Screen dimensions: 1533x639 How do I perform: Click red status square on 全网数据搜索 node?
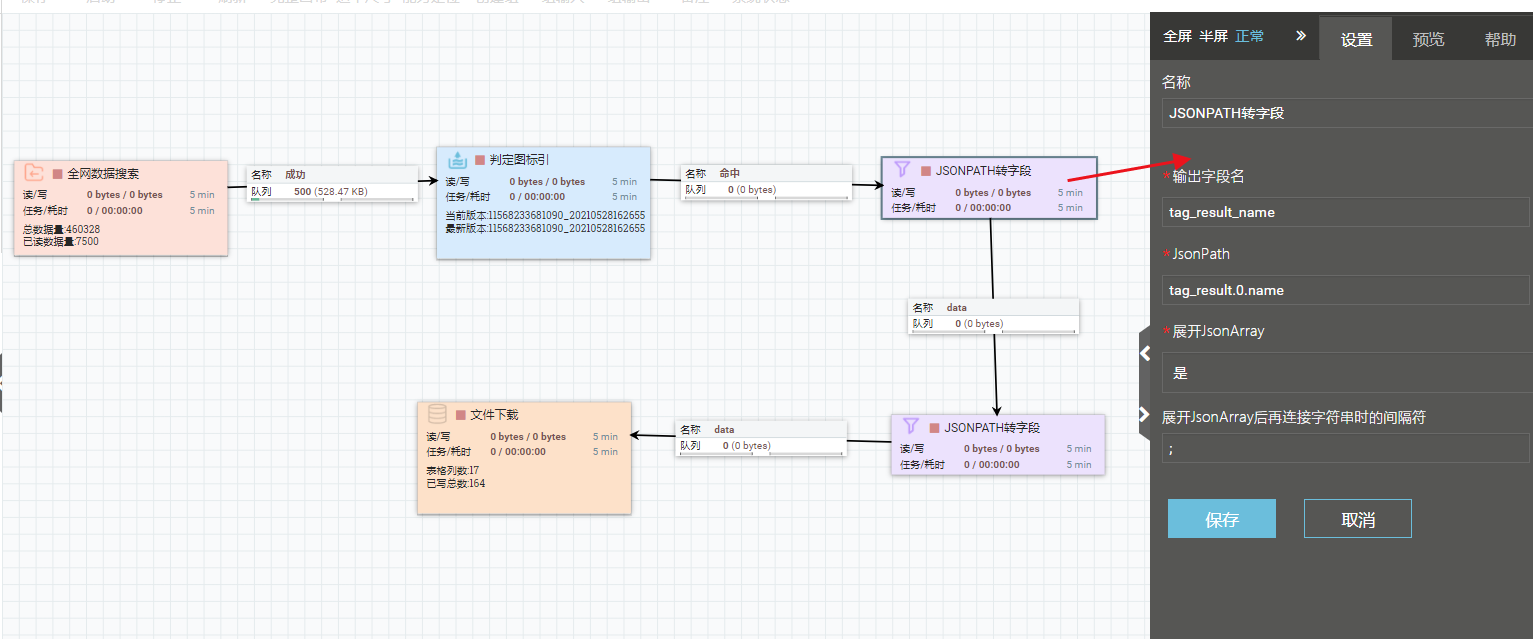(58, 174)
